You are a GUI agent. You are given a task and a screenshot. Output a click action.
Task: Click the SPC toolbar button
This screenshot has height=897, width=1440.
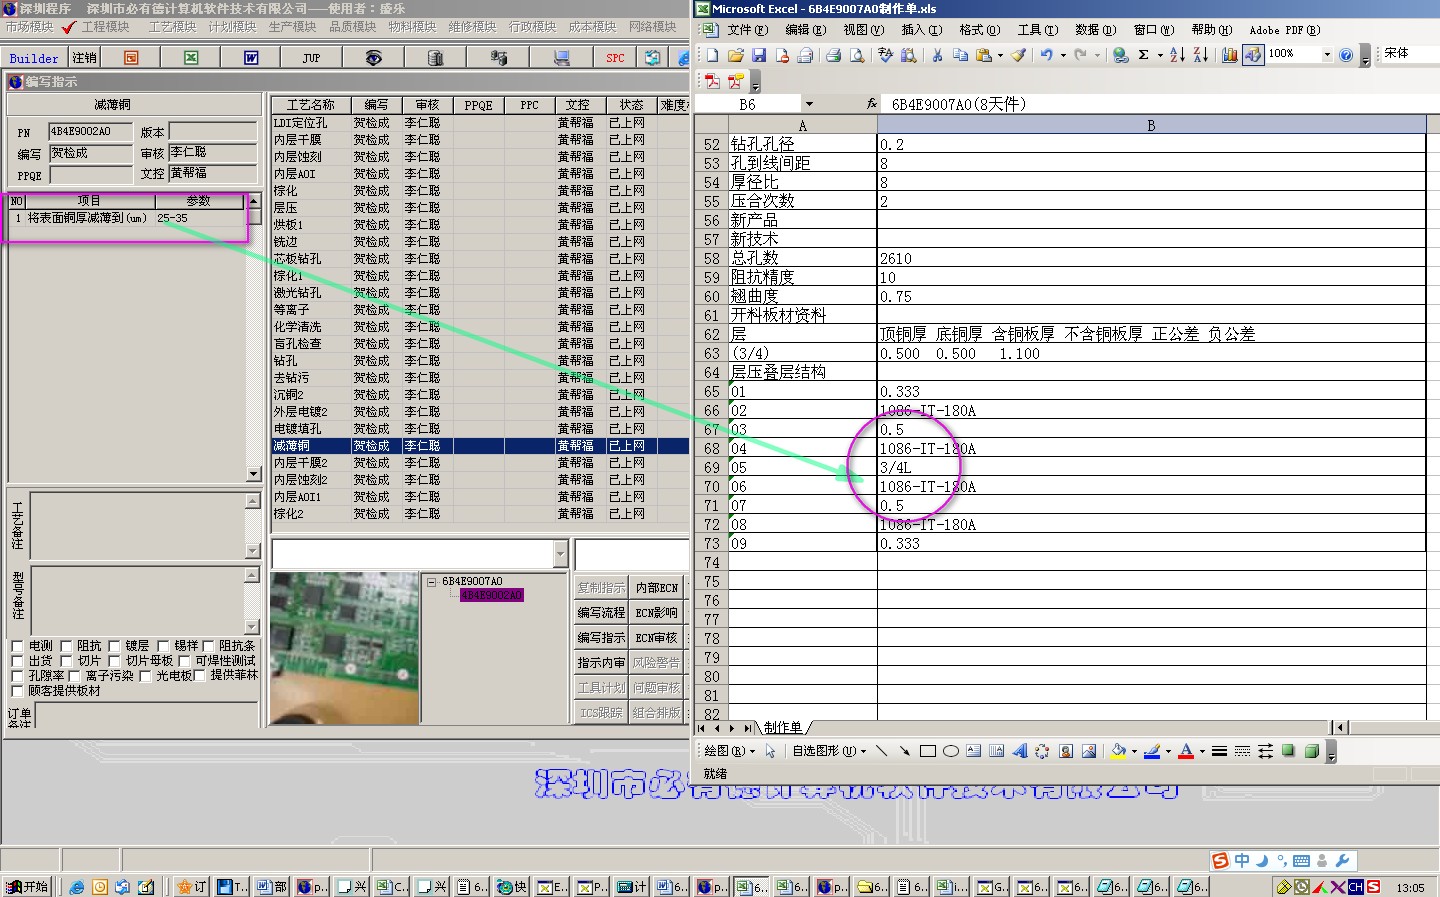[615, 58]
